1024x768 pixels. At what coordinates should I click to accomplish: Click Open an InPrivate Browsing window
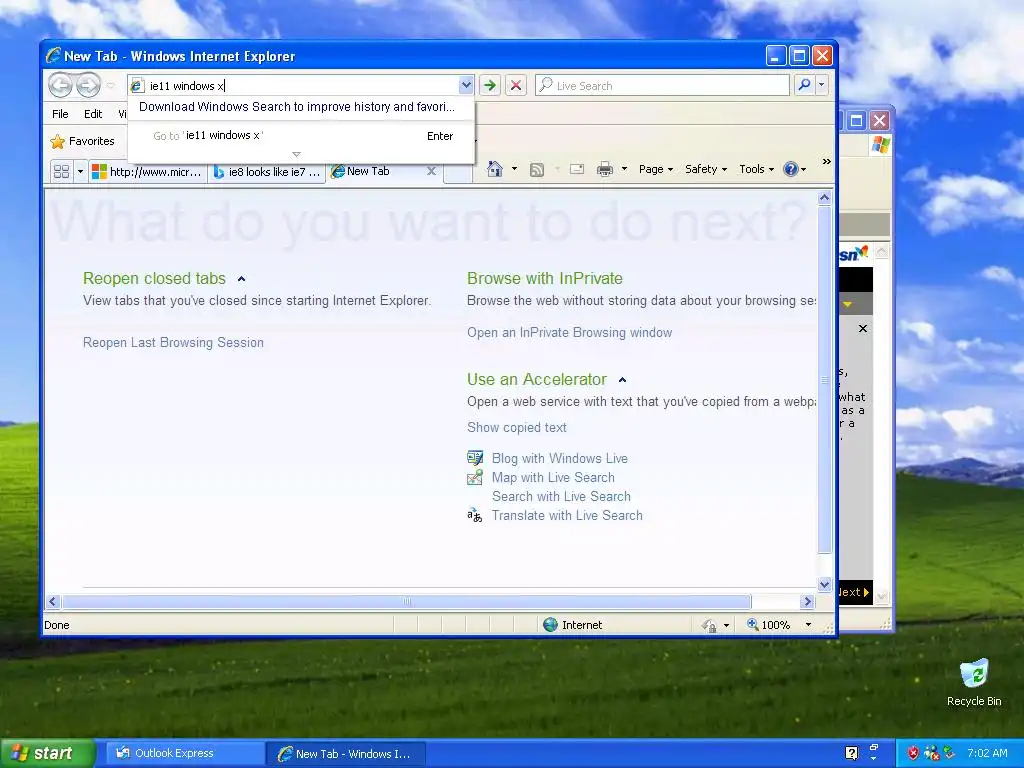(569, 332)
